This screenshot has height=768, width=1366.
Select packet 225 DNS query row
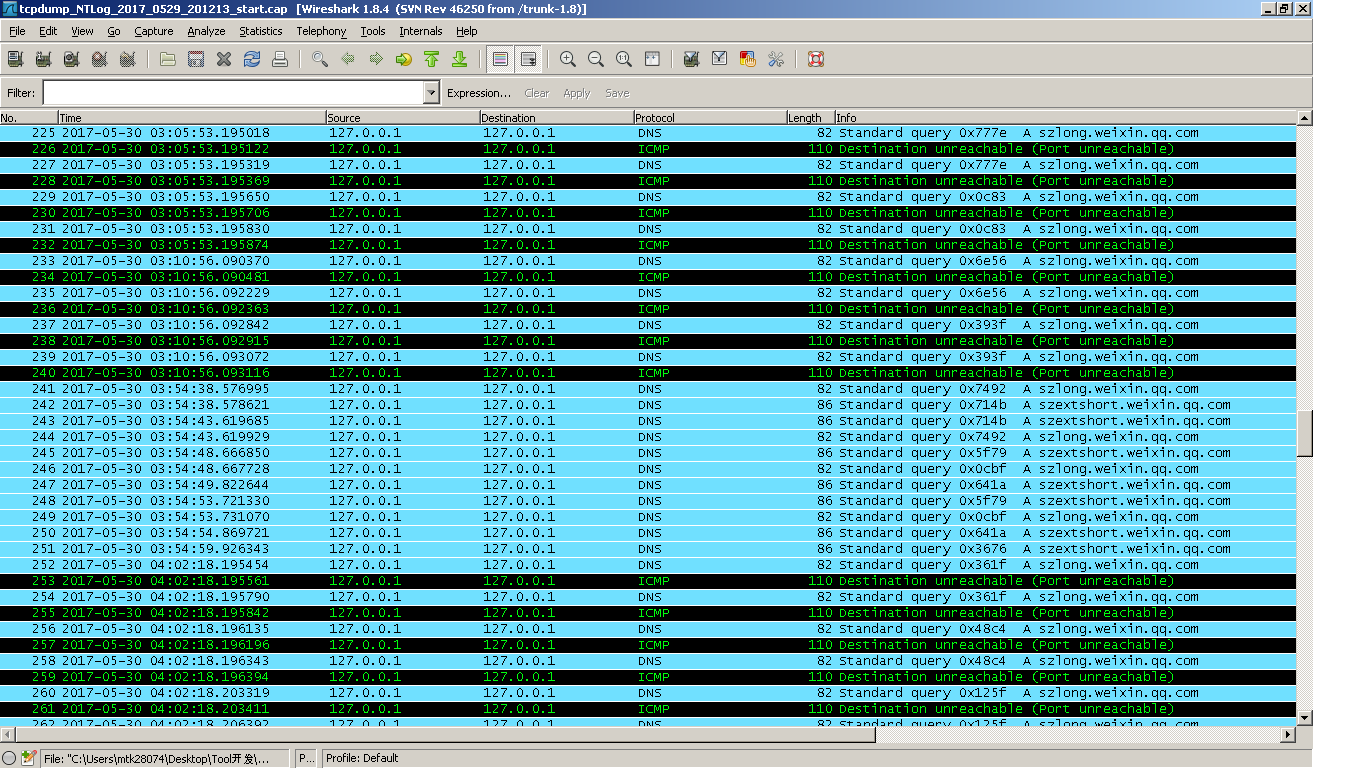pyautogui.click(x=648, y=133)
